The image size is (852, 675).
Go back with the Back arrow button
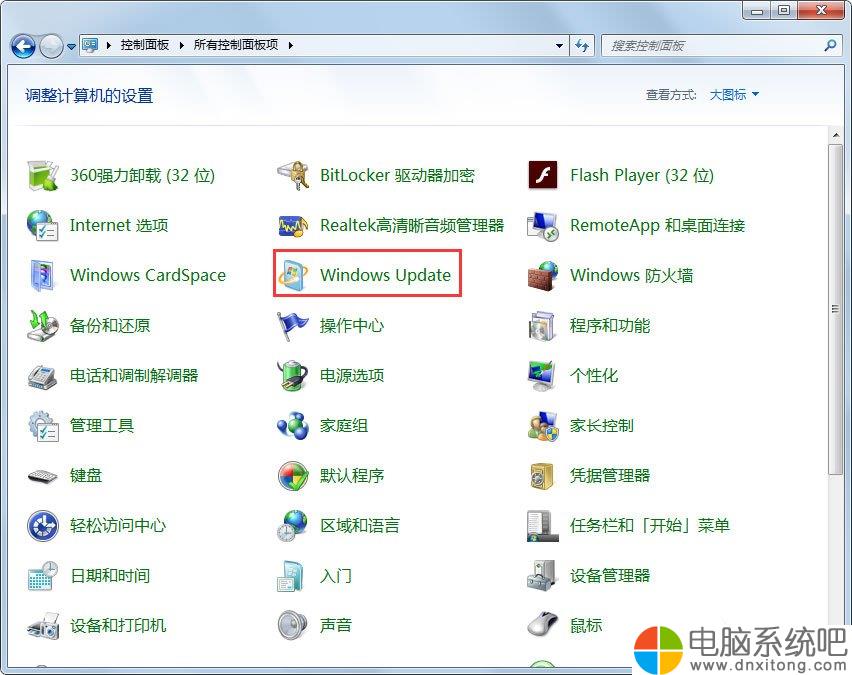coord(23,47)
